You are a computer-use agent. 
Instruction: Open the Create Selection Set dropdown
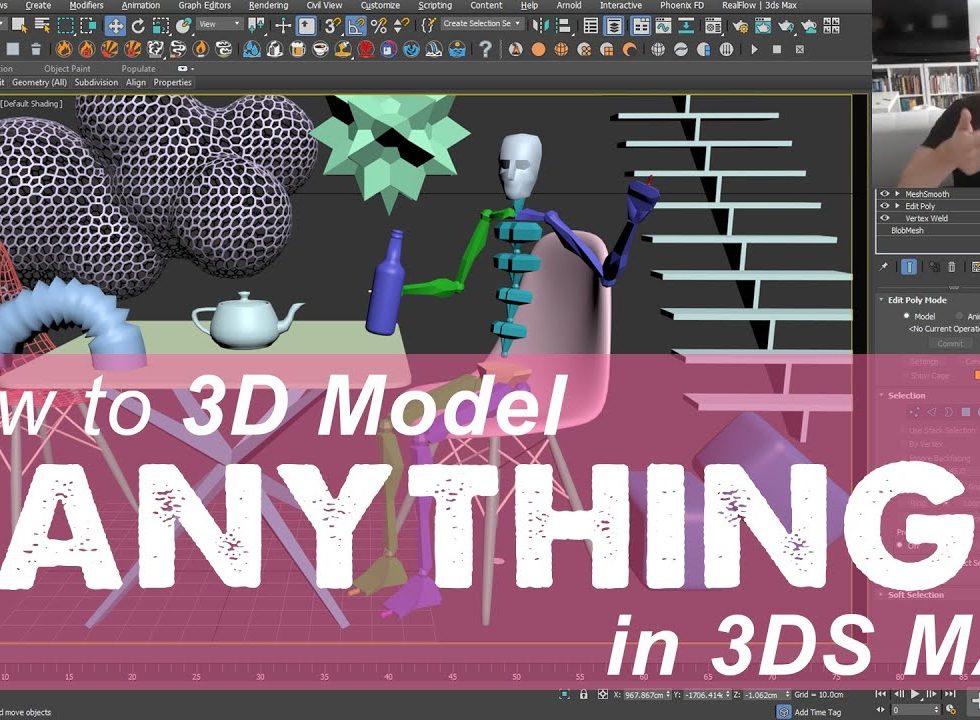click(481, 24)
